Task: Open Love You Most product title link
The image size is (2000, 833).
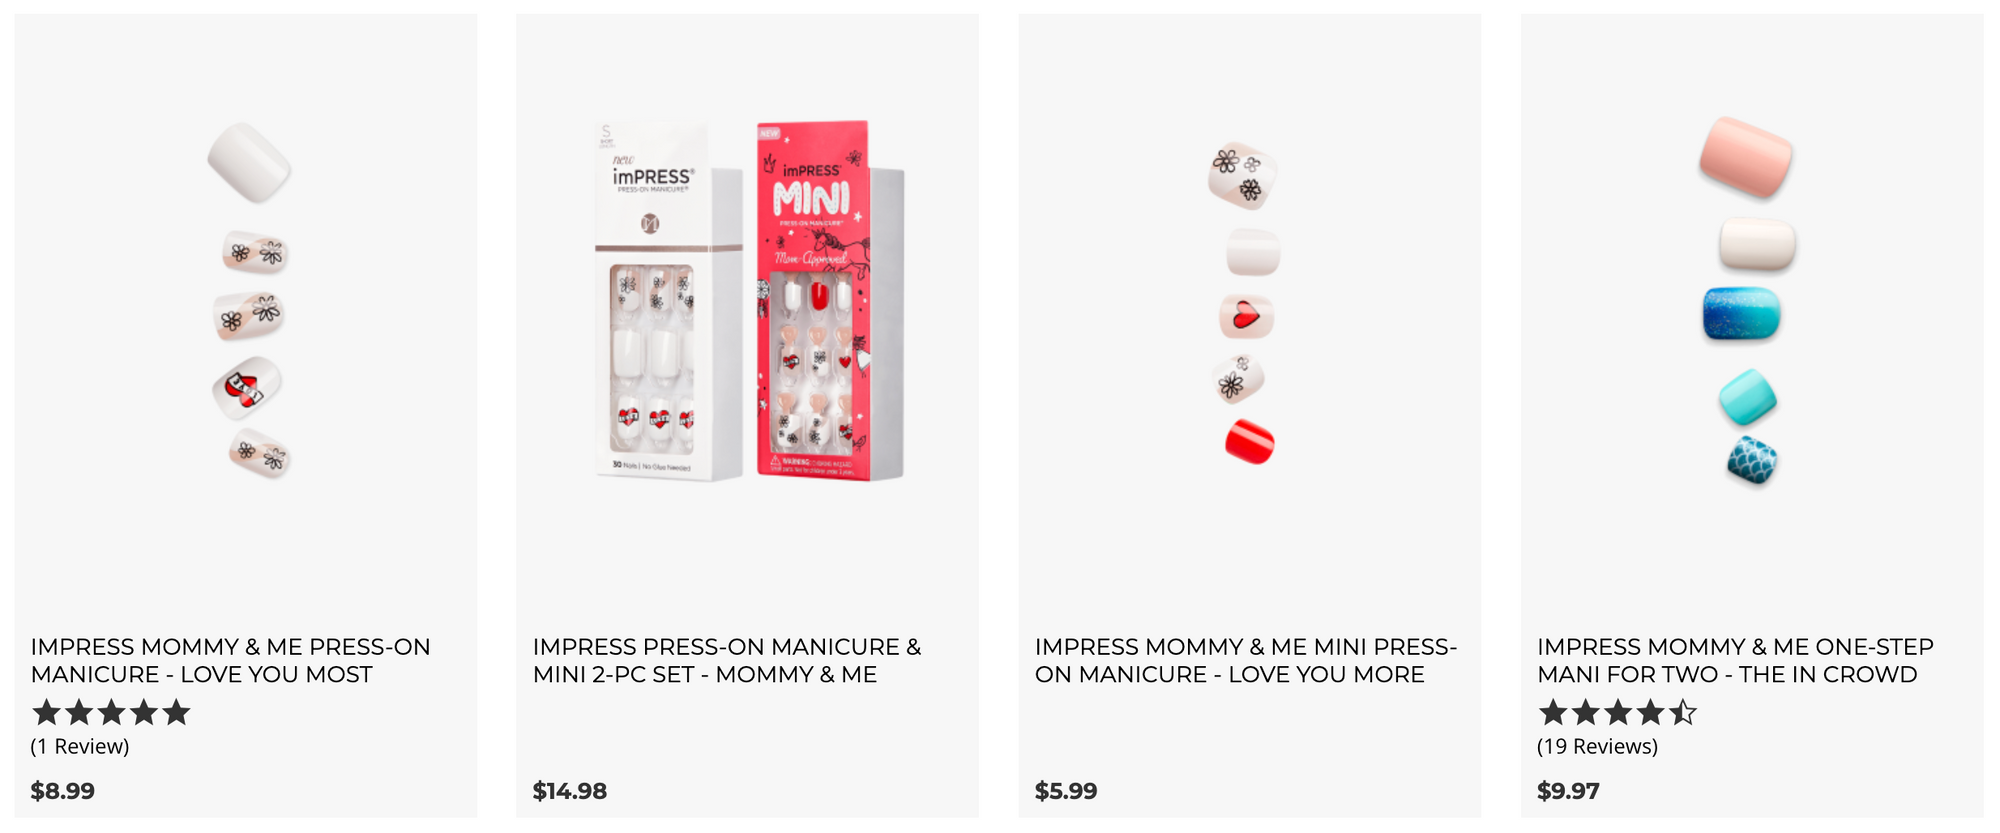Action: [231, 661]
